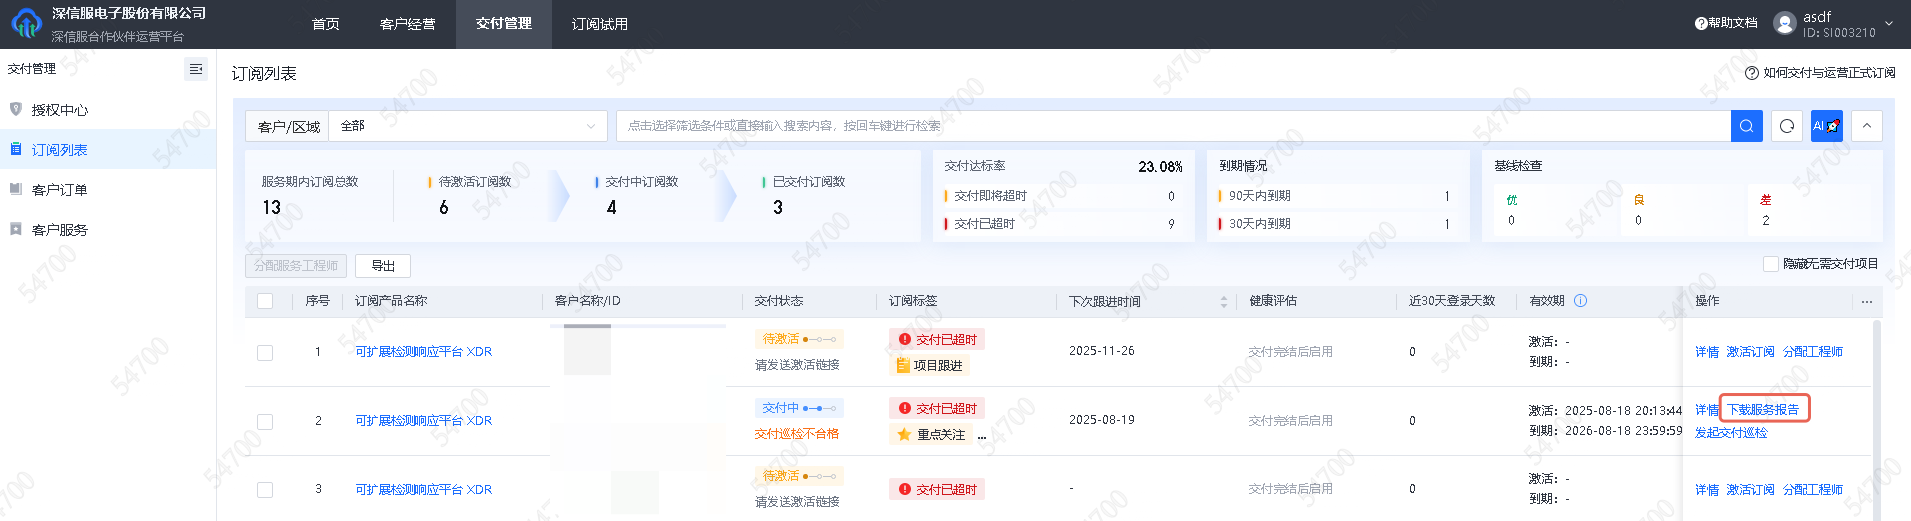The width and height of the screenshot is (1911, 521).
Task: Open the 客户经营 tab
Action: [408, 24]
